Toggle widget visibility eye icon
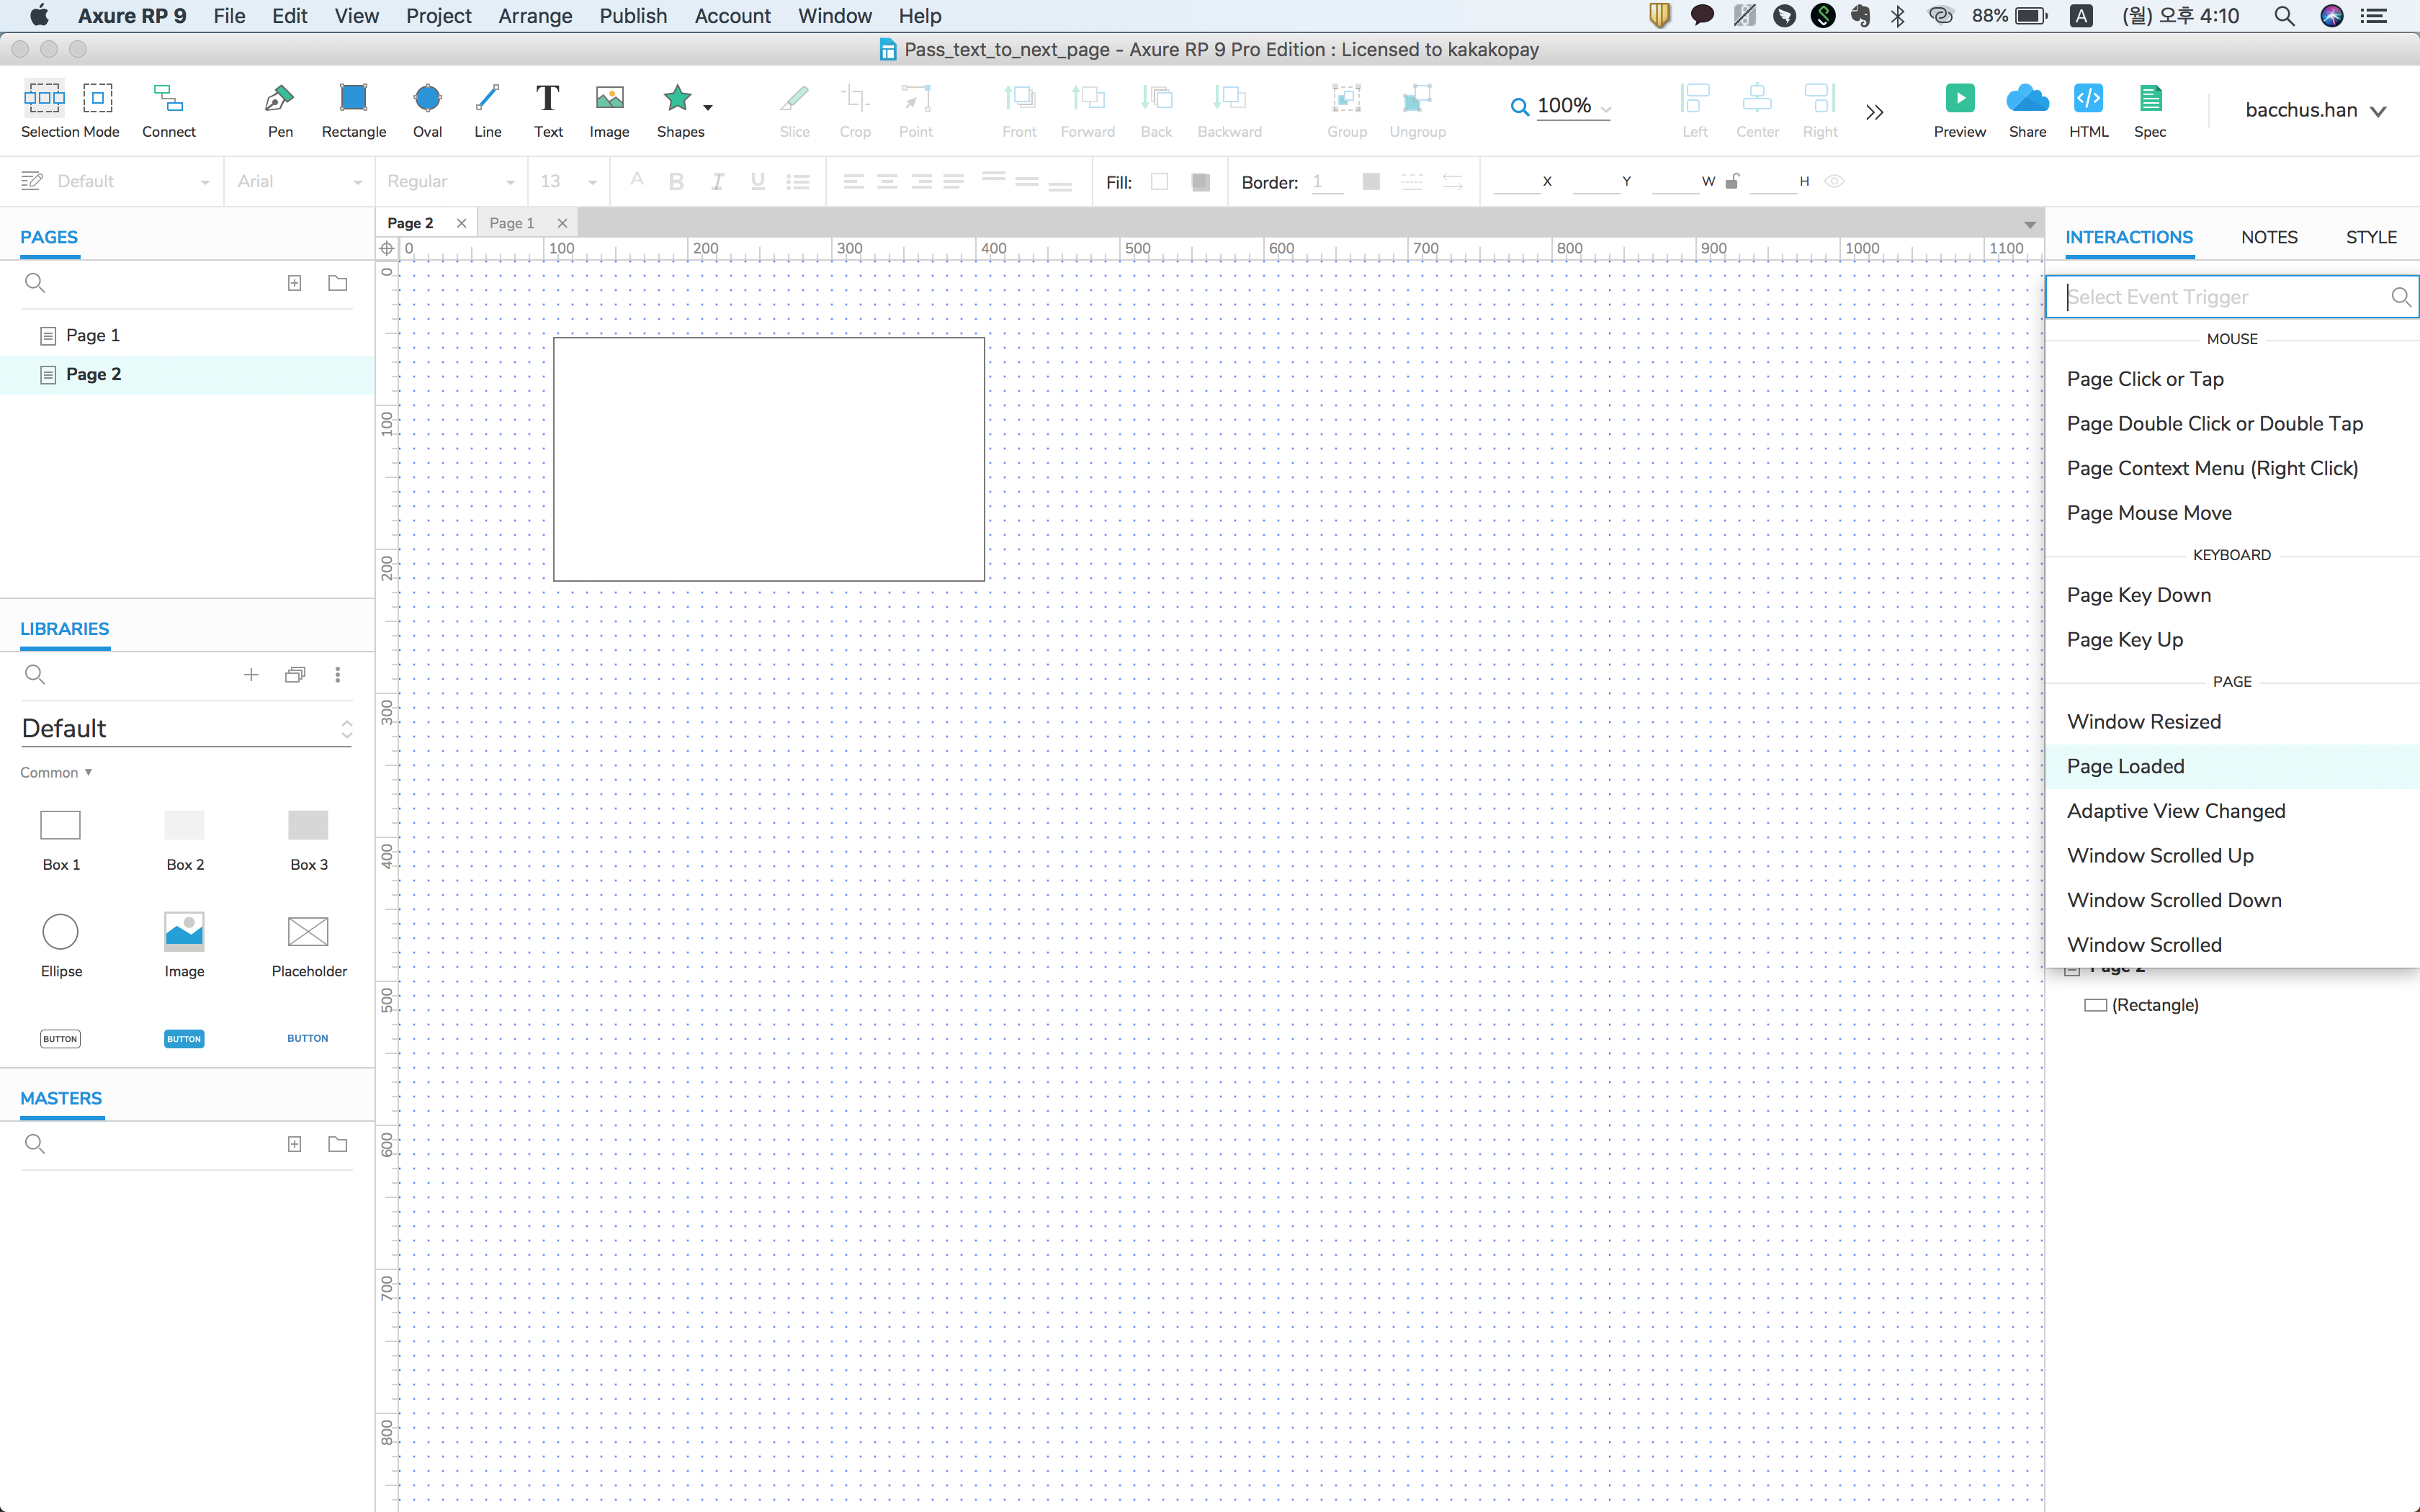 click(x=1834, y=181)
